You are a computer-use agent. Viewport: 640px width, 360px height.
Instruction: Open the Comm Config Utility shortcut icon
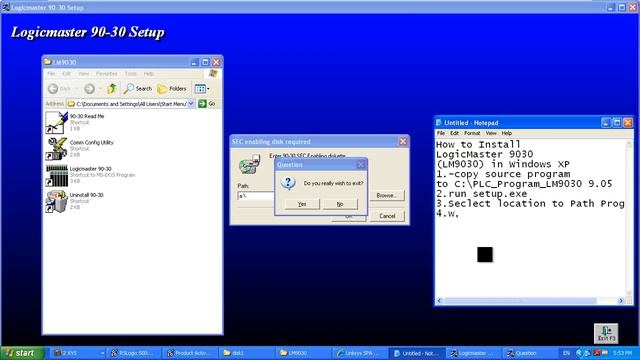pos(56,149)
